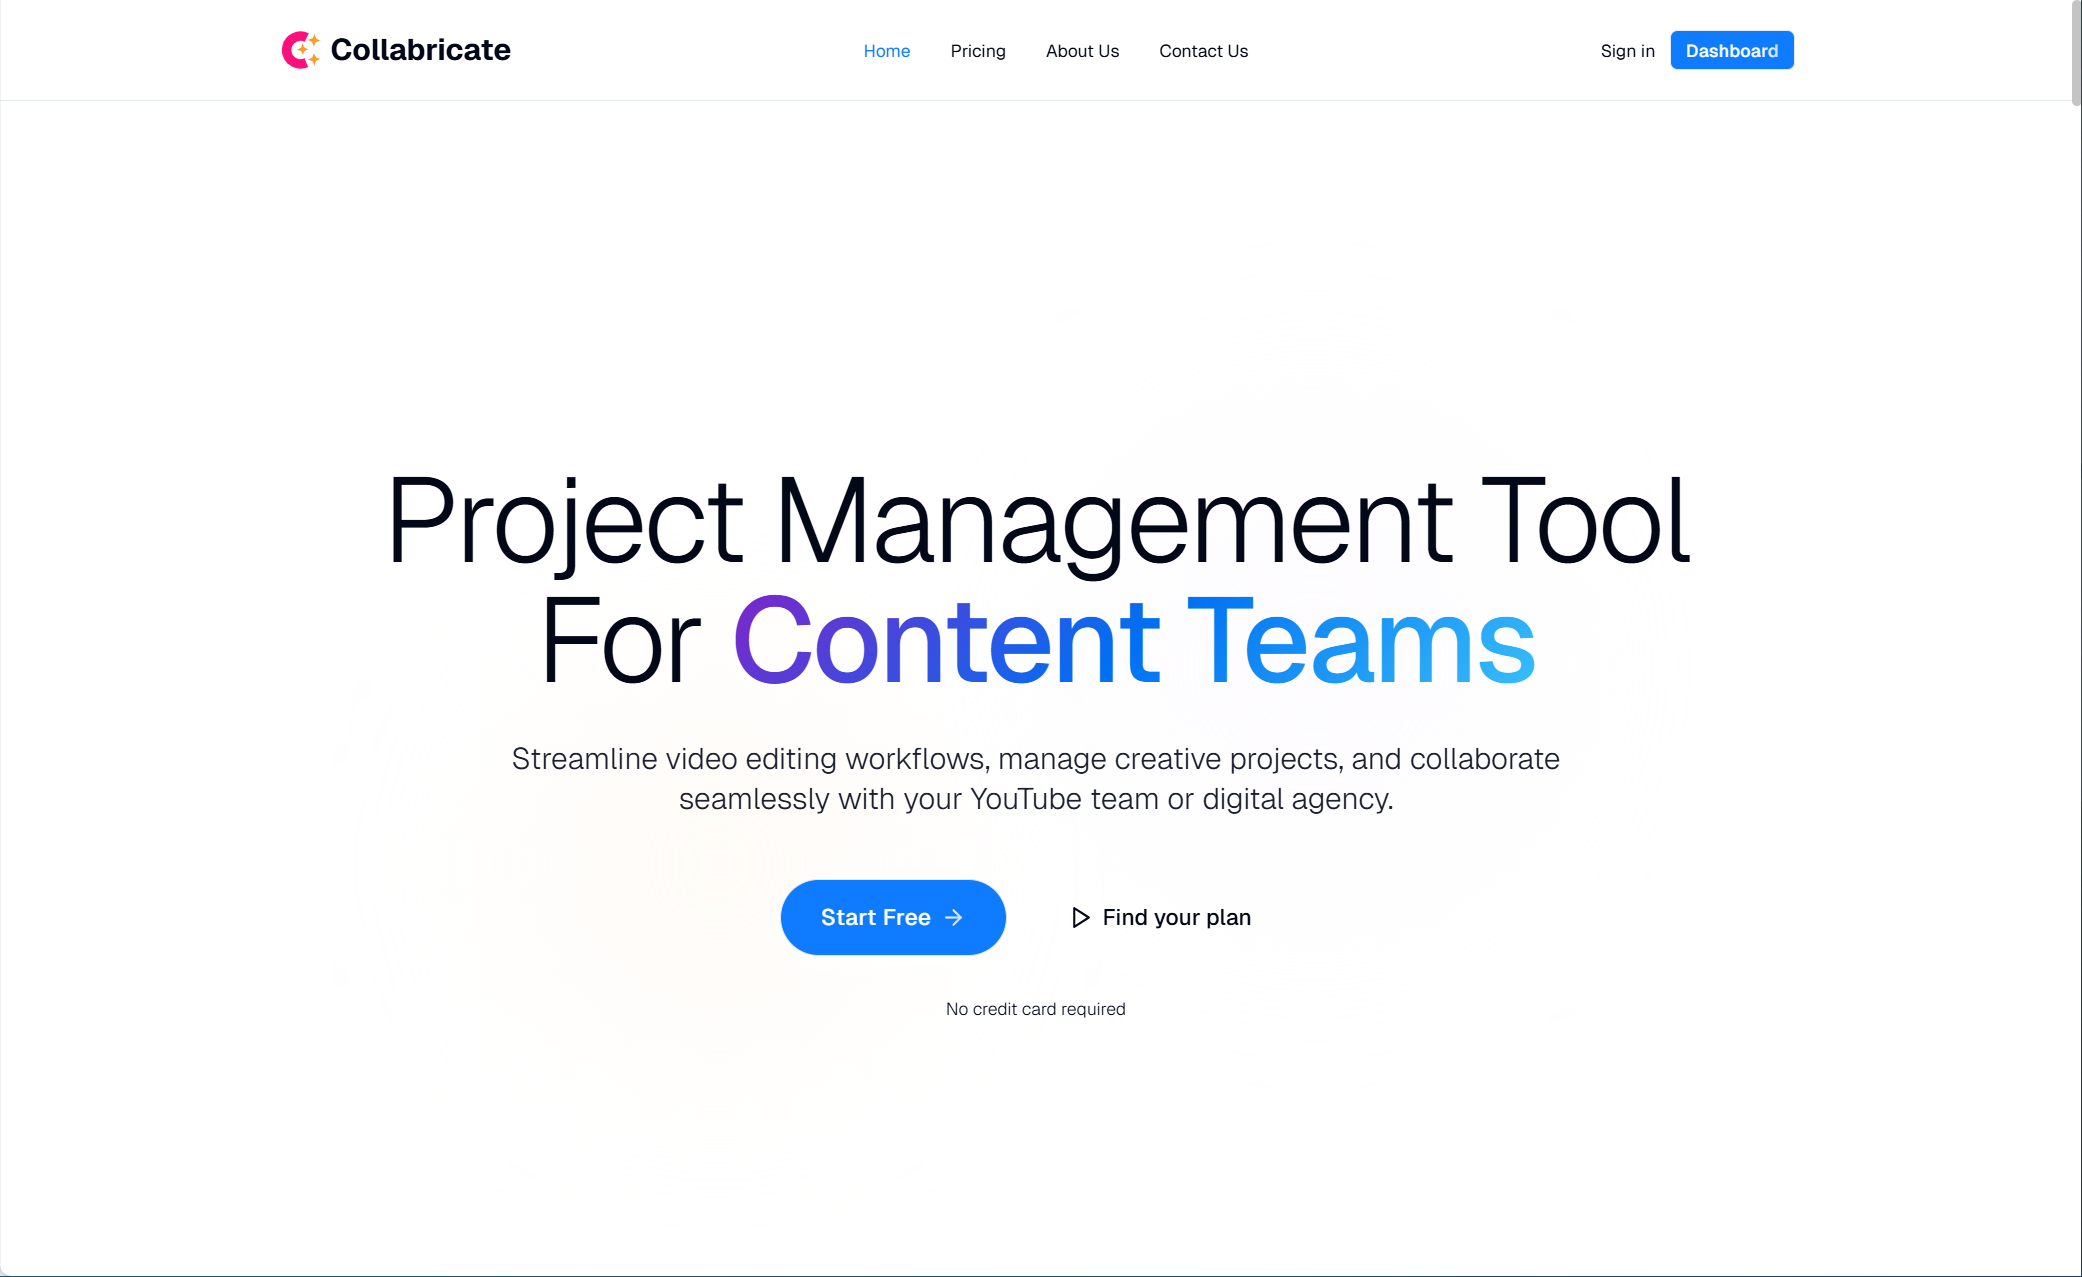Open the About Us page
Viewport: 2082px width, 1277px height.
pyautogui.click(x=1082, y=51)
